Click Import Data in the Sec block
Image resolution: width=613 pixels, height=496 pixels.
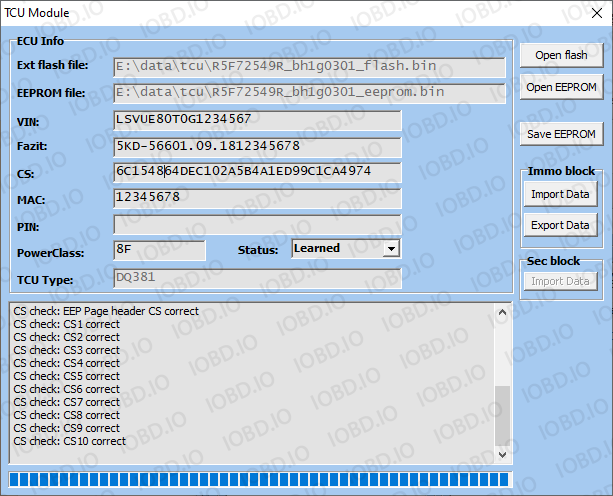coord(560,281)
